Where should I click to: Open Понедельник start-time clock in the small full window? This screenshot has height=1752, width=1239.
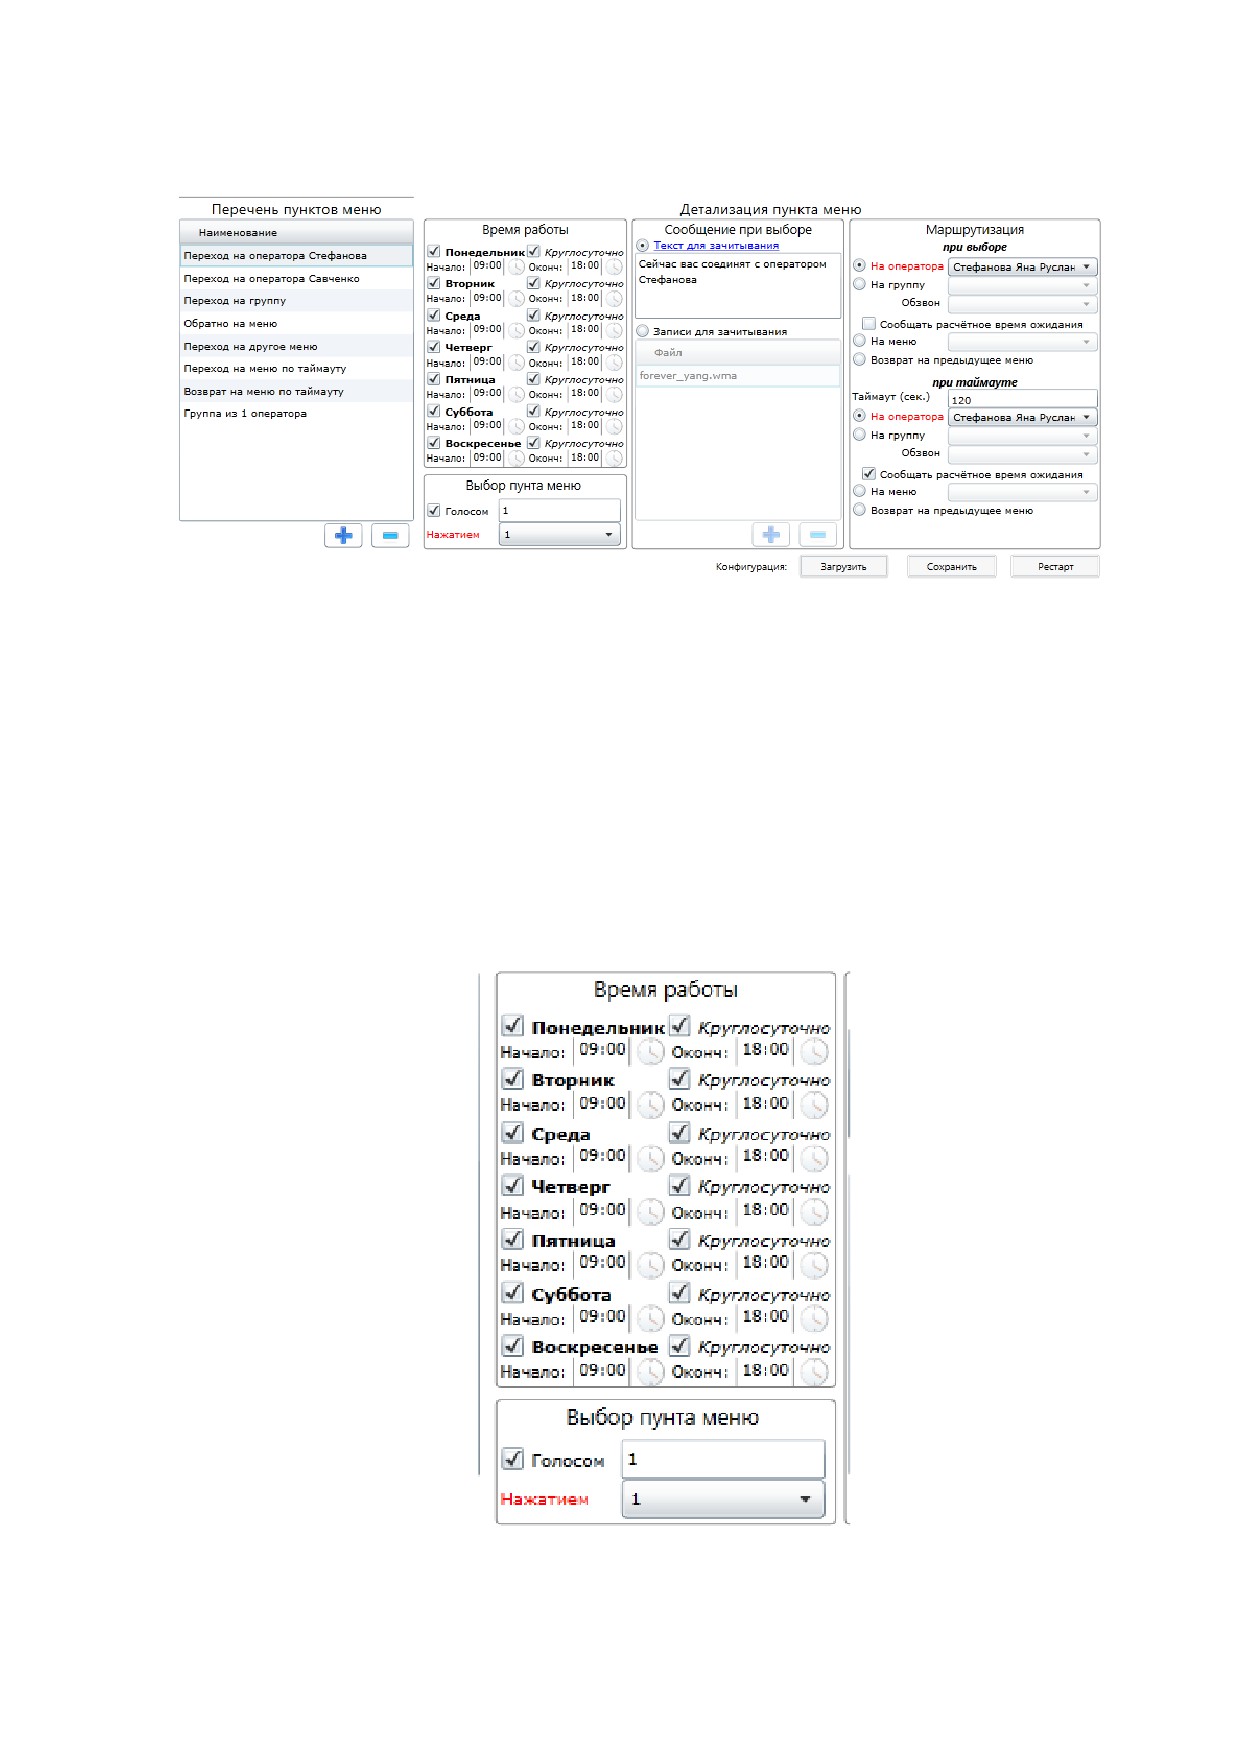pyautogui.click(x=516, y=267)
